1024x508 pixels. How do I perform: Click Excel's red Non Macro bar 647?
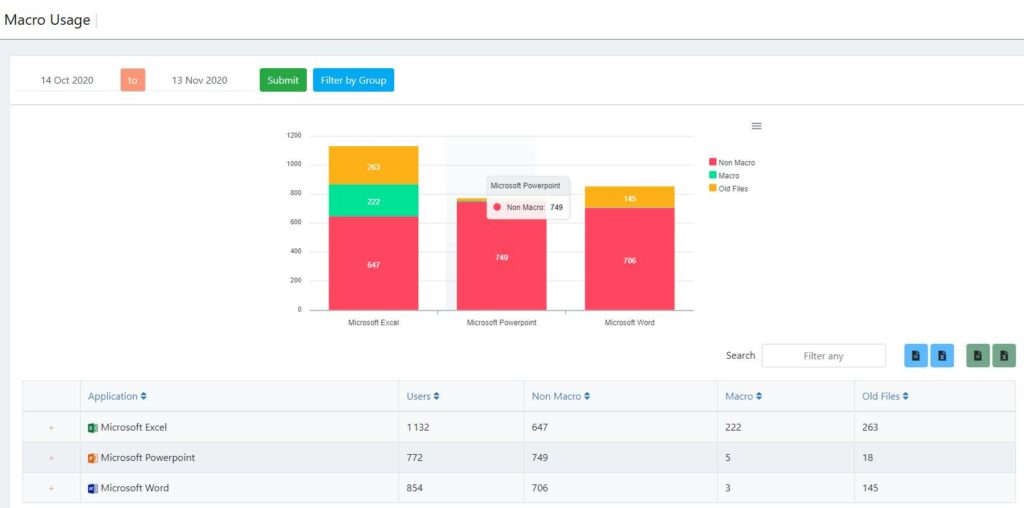374,263
